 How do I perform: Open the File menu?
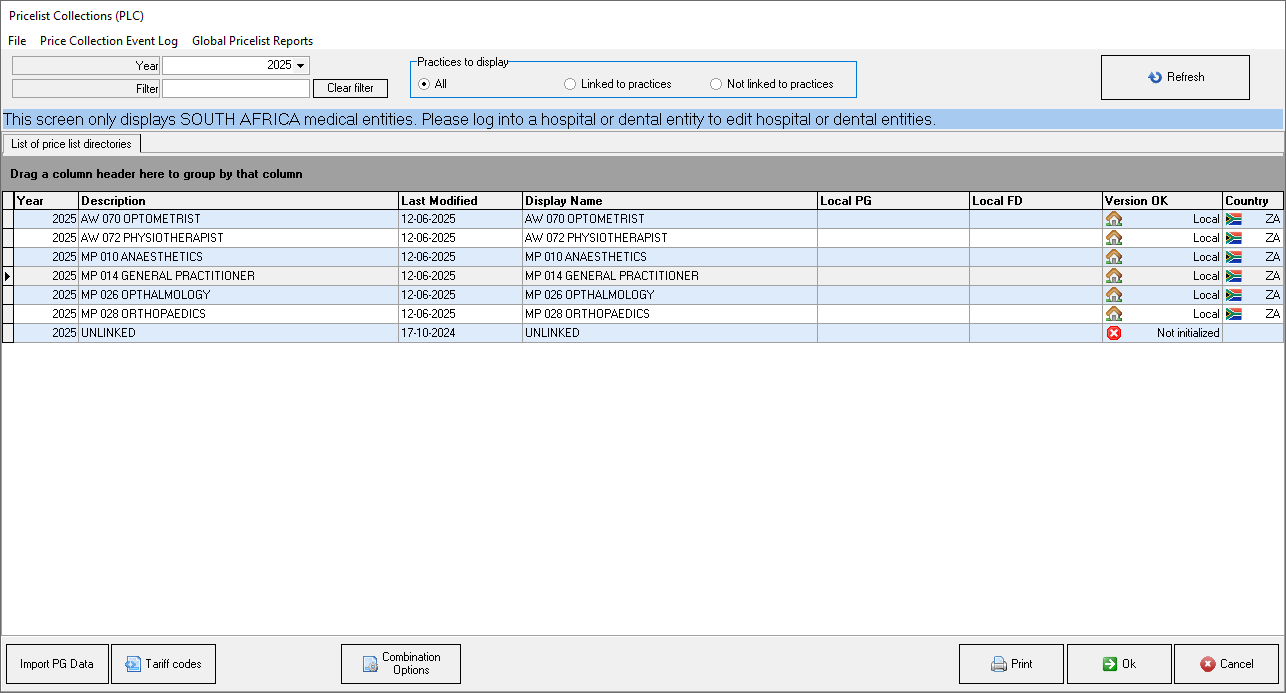[17, 41]
